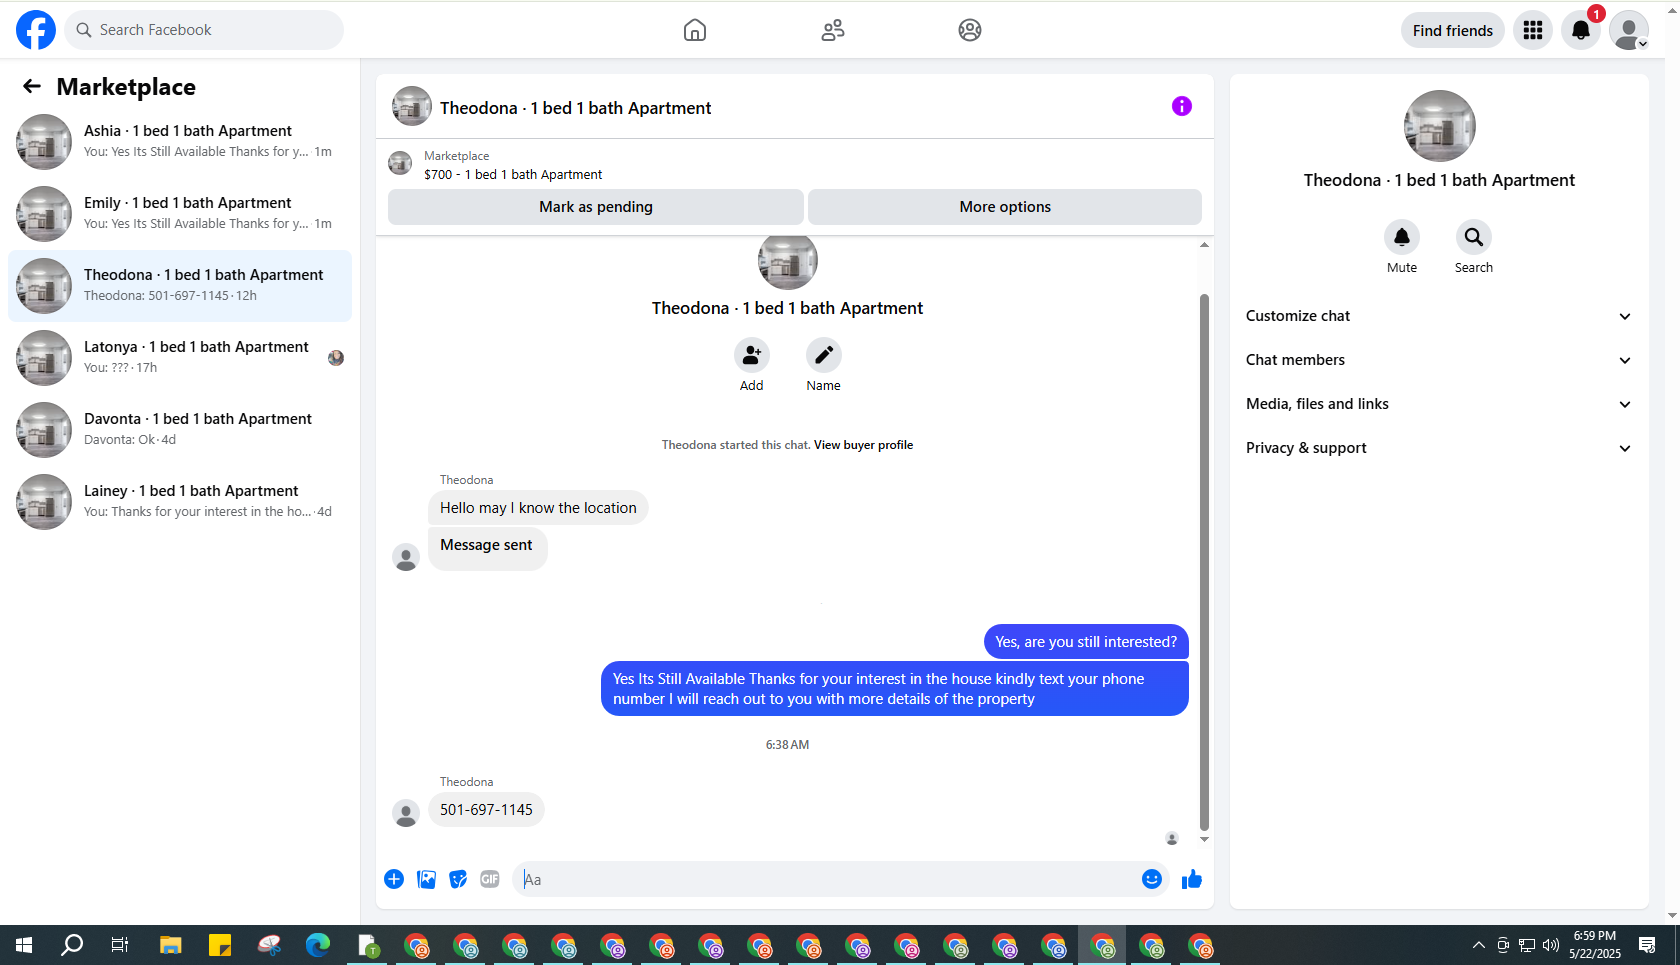This screenshot has width=1680, height=965.
Task: Open the $700 Marketplace listing link
Action: click(x=513, y=174)
